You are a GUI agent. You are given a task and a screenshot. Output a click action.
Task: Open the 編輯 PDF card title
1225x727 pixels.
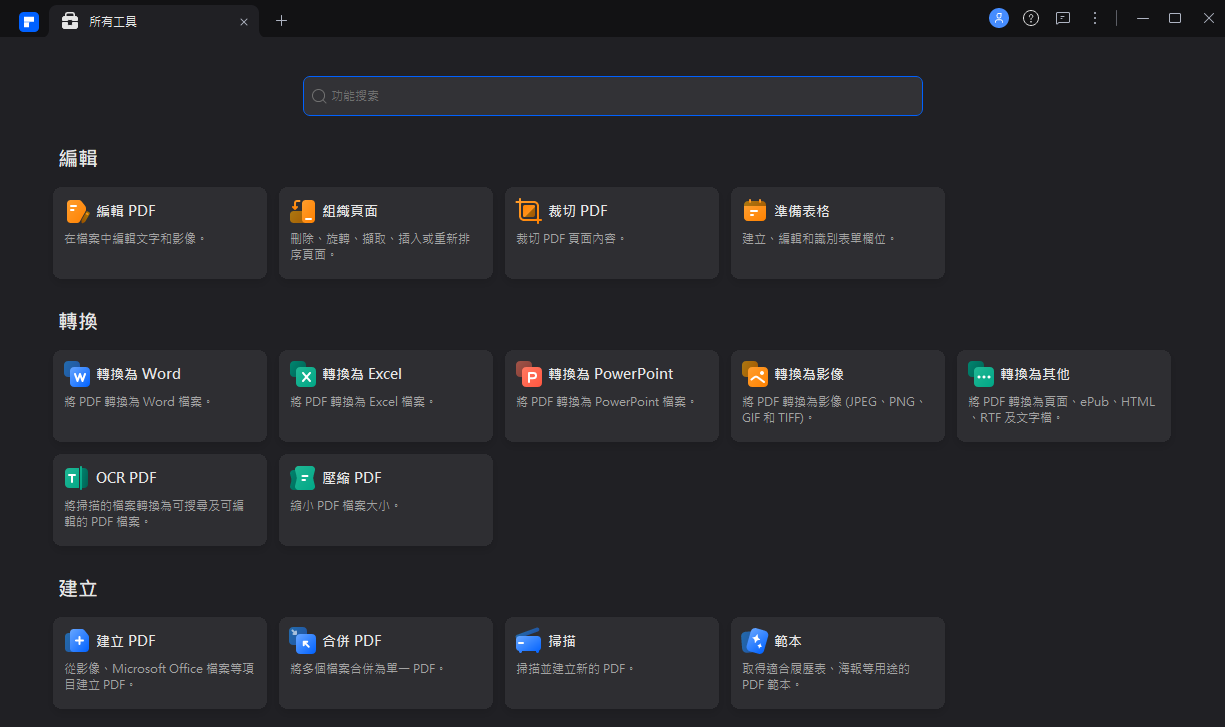[x=126, y=211]
